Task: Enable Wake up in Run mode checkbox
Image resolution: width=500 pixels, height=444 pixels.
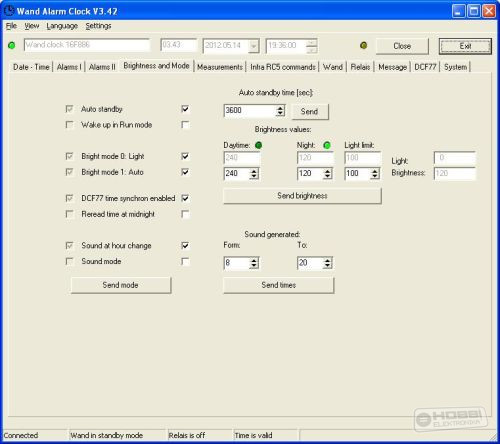Action: point(185,125)
